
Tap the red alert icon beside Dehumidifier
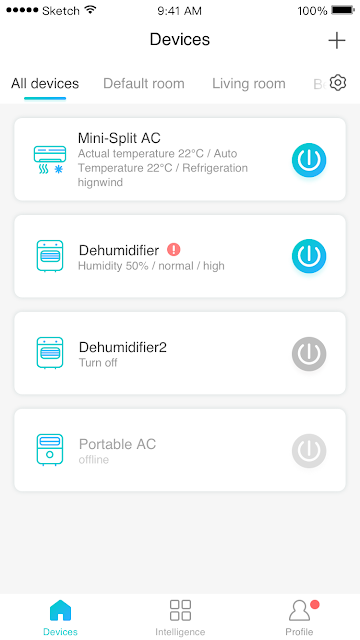[x=173, y=249]
